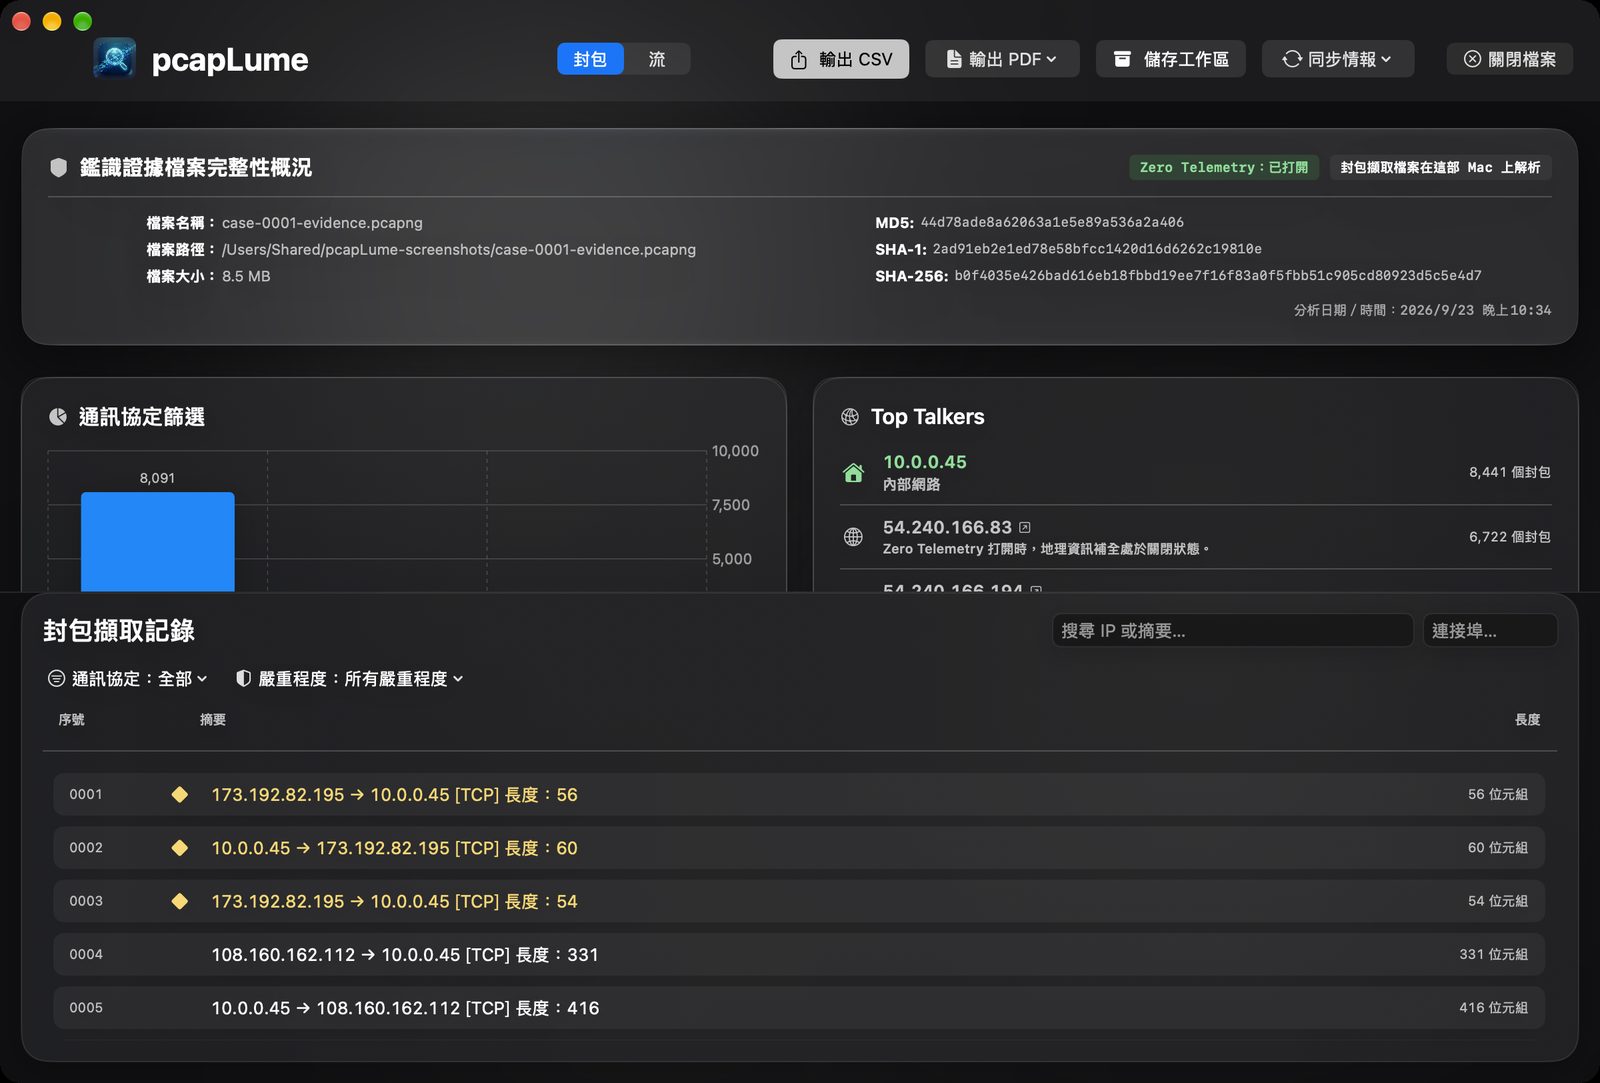Click the 8,441 個封包 count for 10.0.0.45
Image resolution: width=1600 pixels, height=1083 pixels.
1509,472
